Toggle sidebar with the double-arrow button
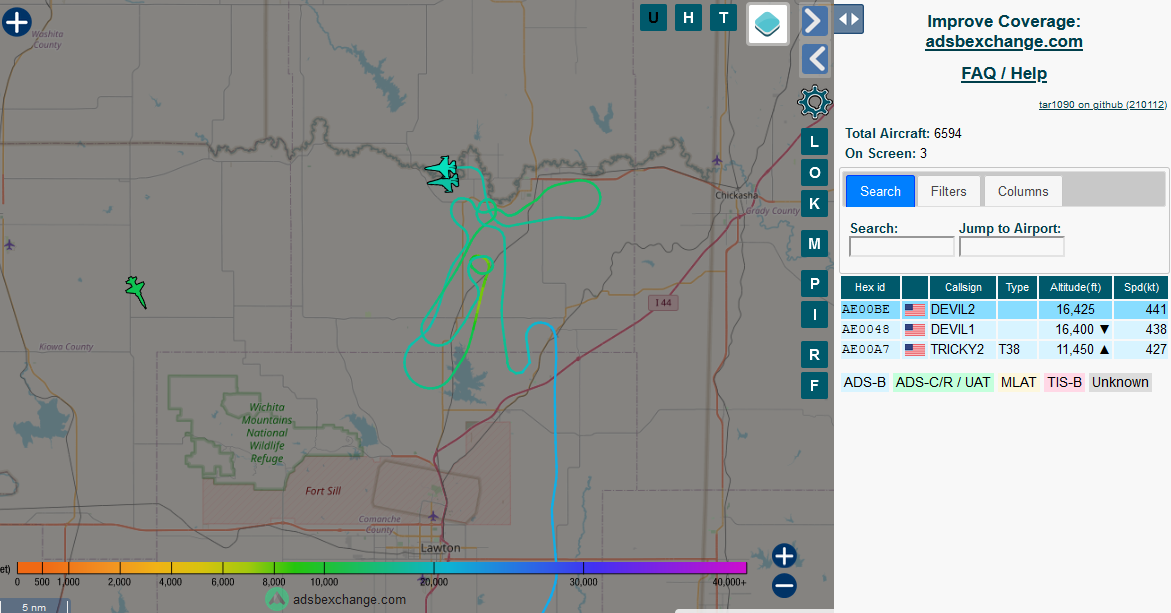This screenshot has height=613, width=1171. 849,19
